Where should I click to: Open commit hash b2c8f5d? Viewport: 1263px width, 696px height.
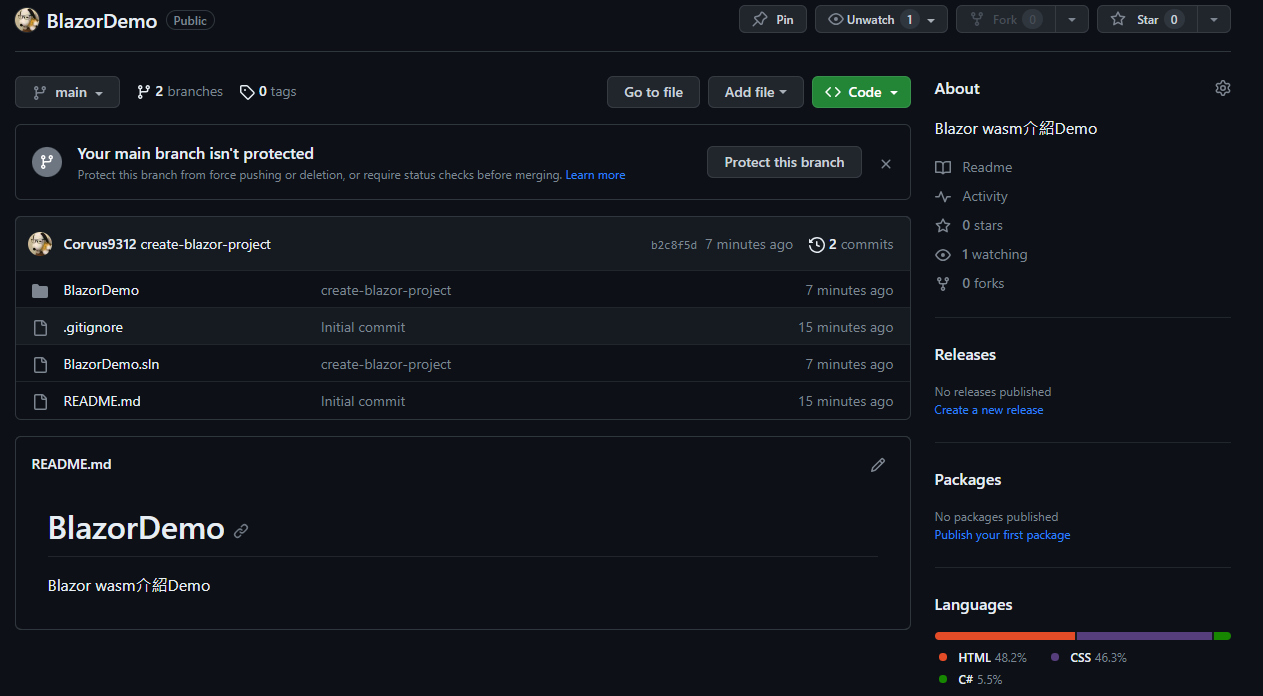pos(674,245)
